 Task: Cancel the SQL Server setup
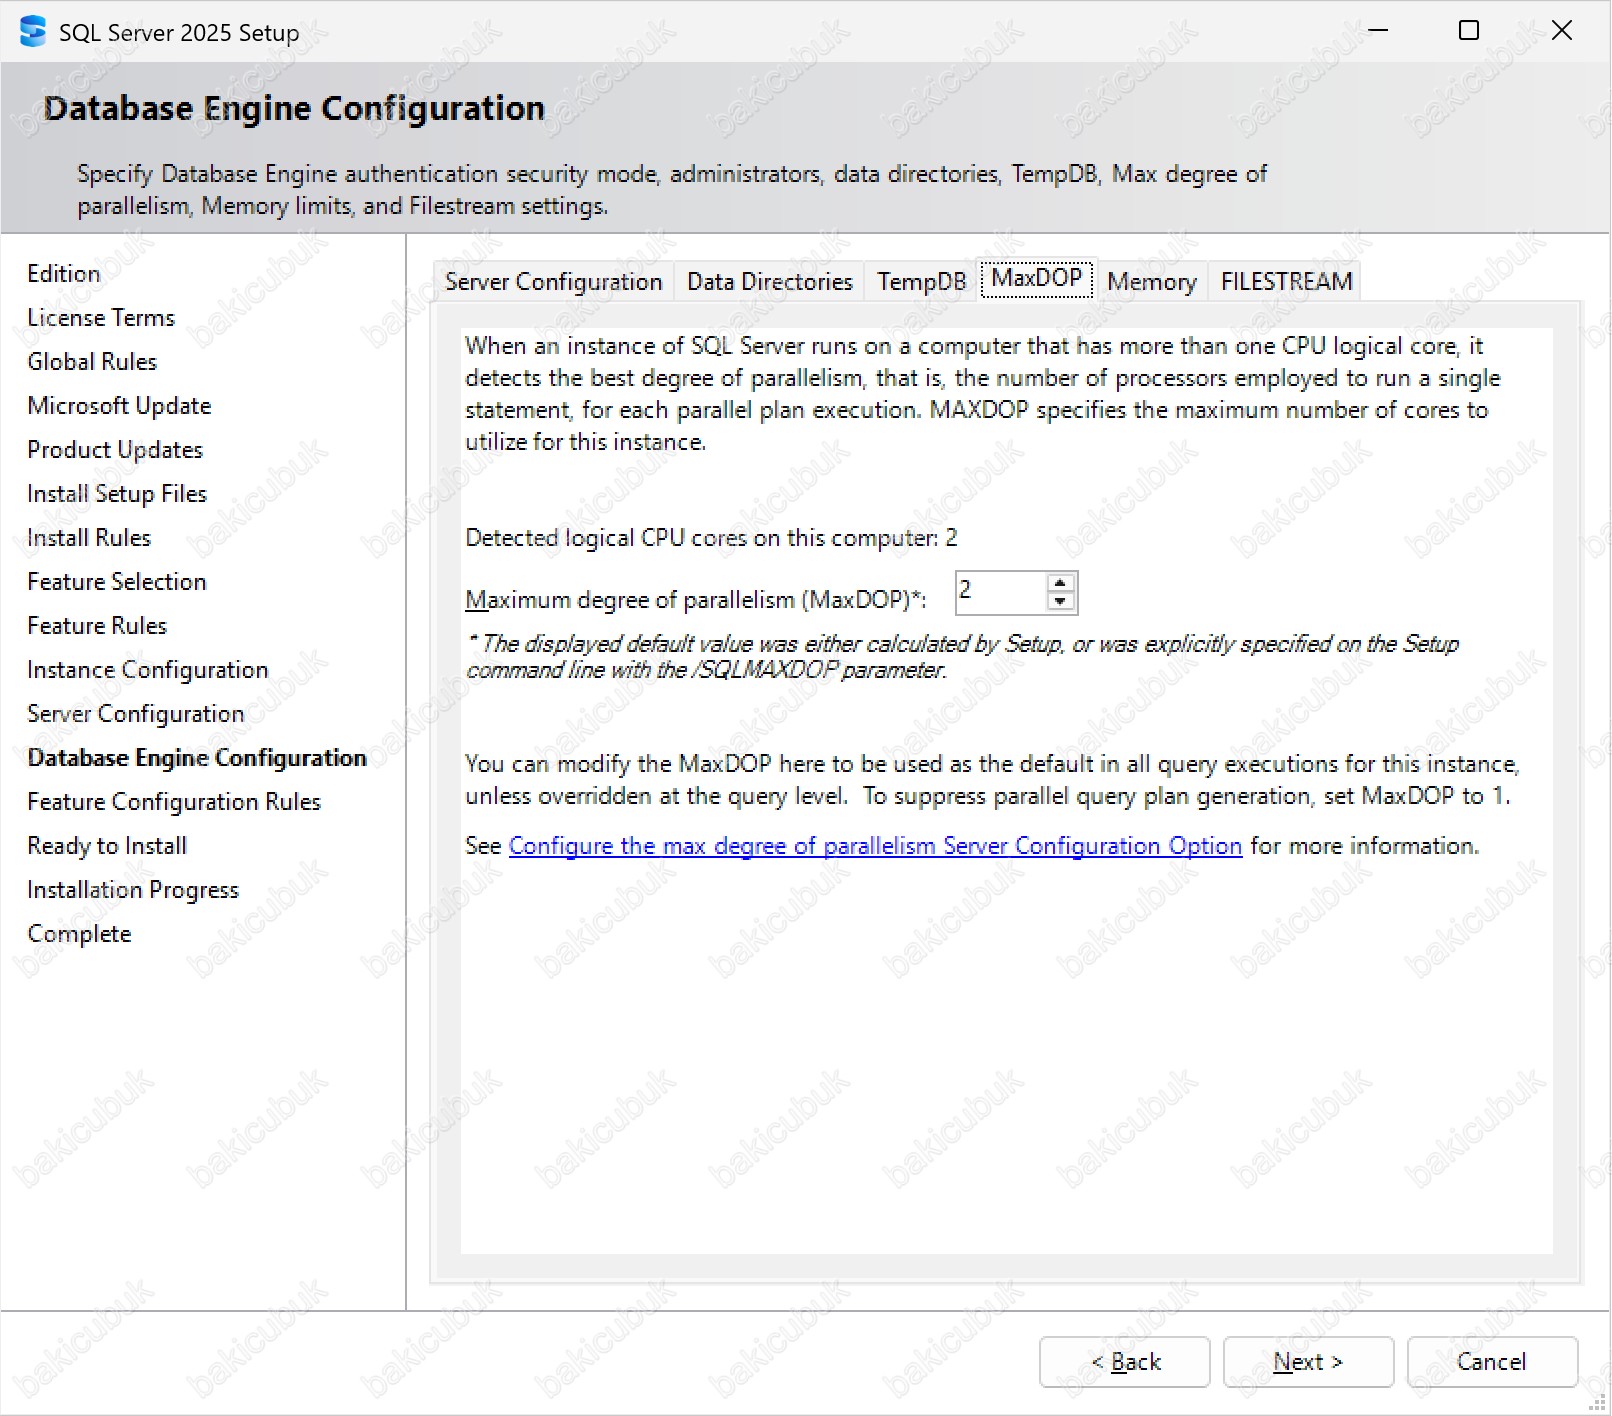pos(1492,1362)
